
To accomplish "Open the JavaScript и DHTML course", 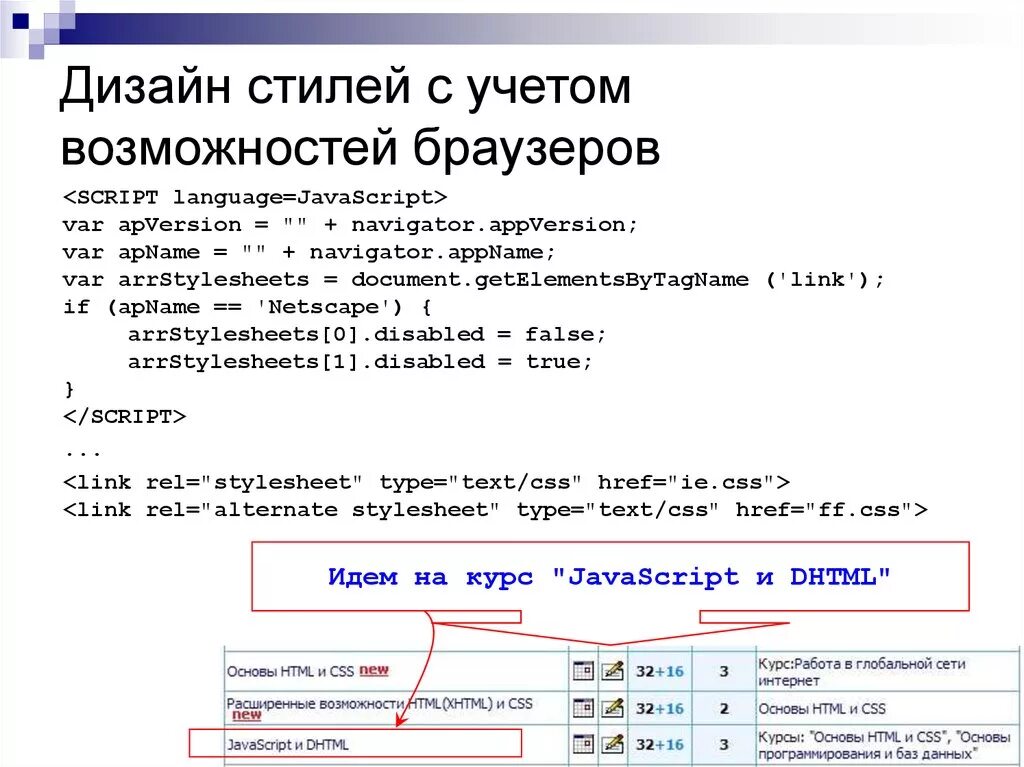I will click(288, 745).
